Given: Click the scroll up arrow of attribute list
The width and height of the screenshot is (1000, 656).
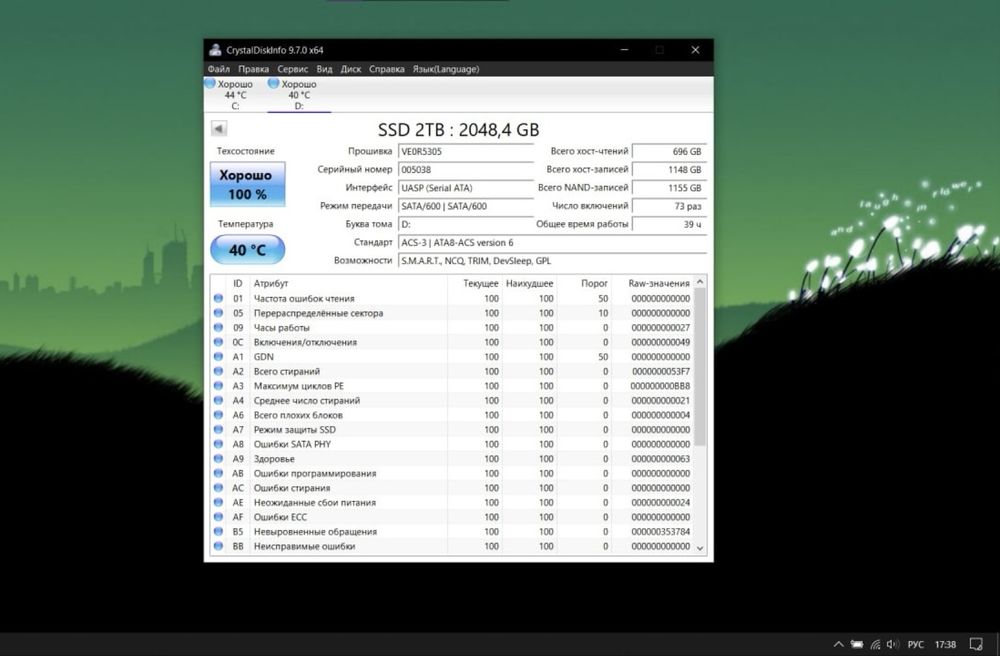Looking at the screenshot, I should pyautogui.click(x=700, y=282).
